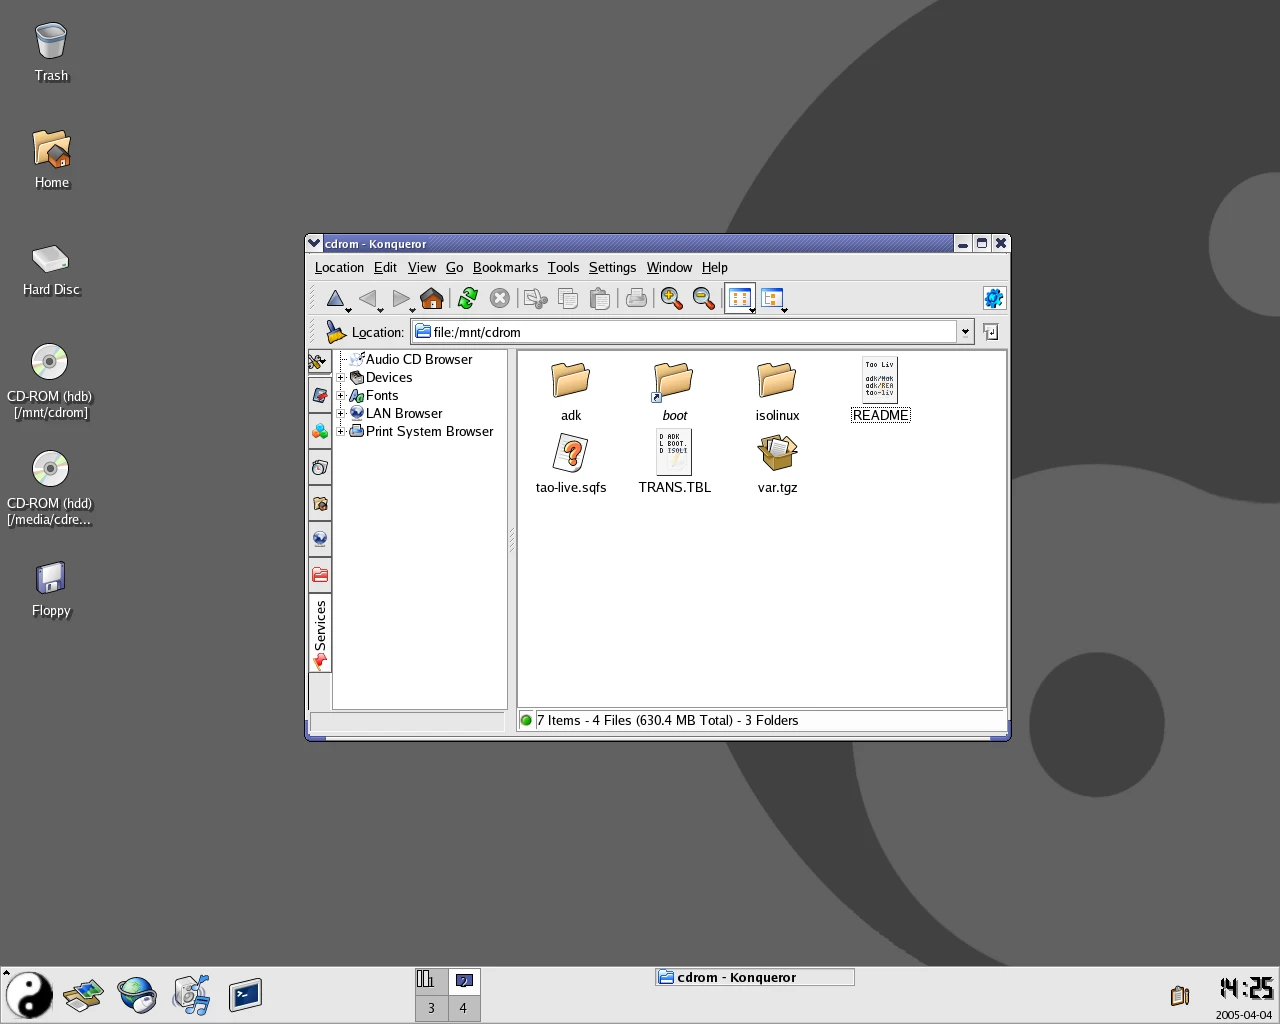1280x1024 pixels.
Task: Open the Up button history dropdown
Action: point(349,310)
